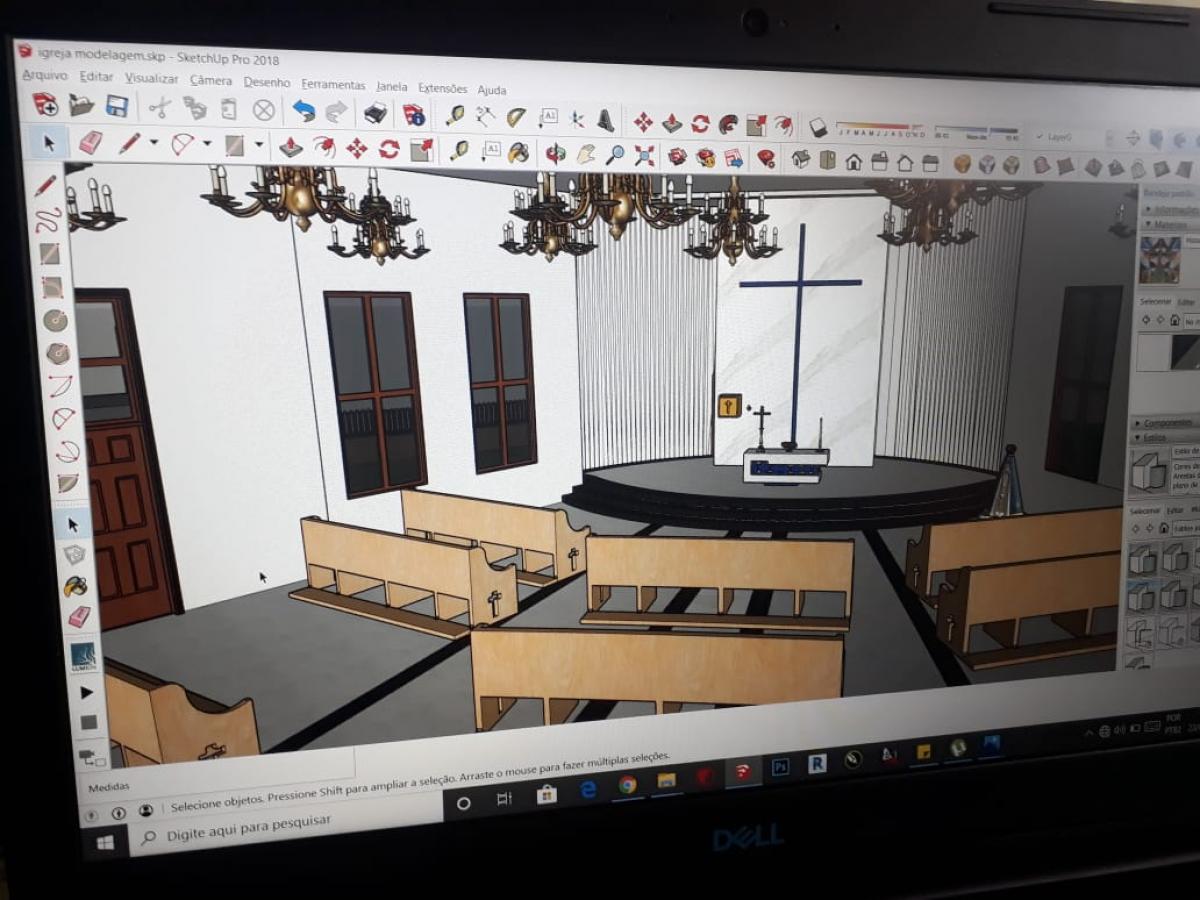The image size is (1200, 900).
Task: Switch to the Iso standard view
Action: click(x=801, y=159)
